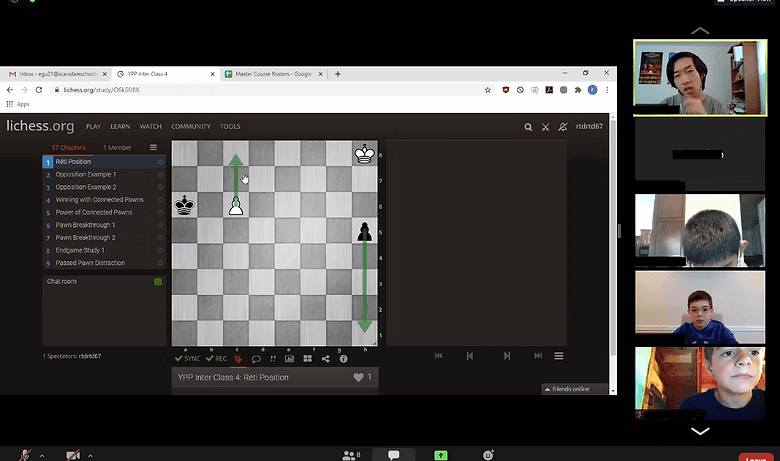Switch to the 1 Member tab
This screenshot has width=780, height=461.
tap(117, 148)
